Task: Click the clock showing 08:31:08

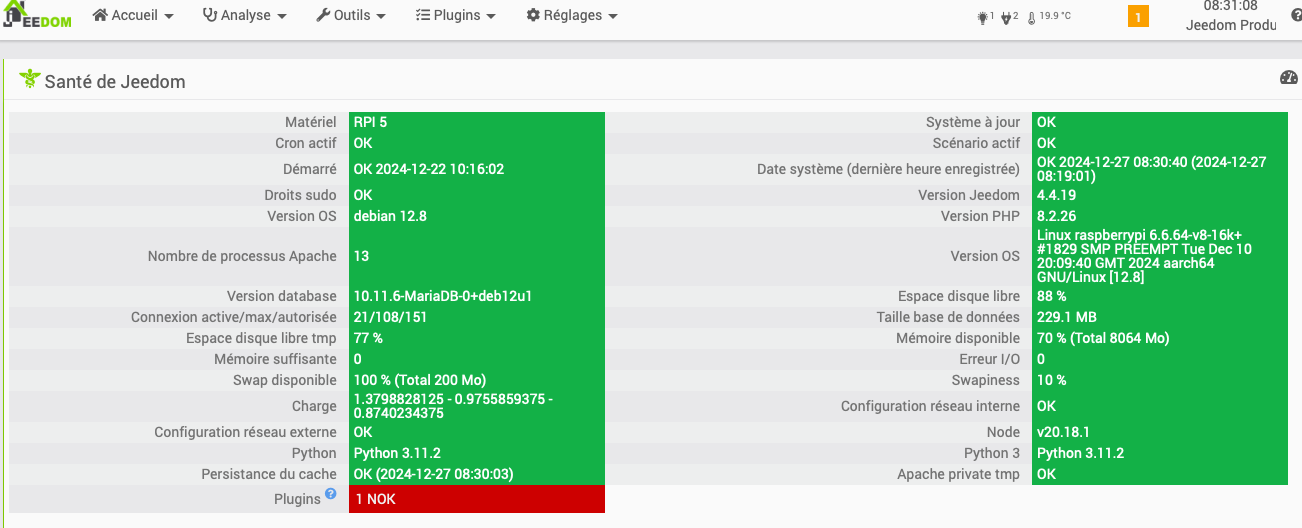Action: pos(1230,6)
